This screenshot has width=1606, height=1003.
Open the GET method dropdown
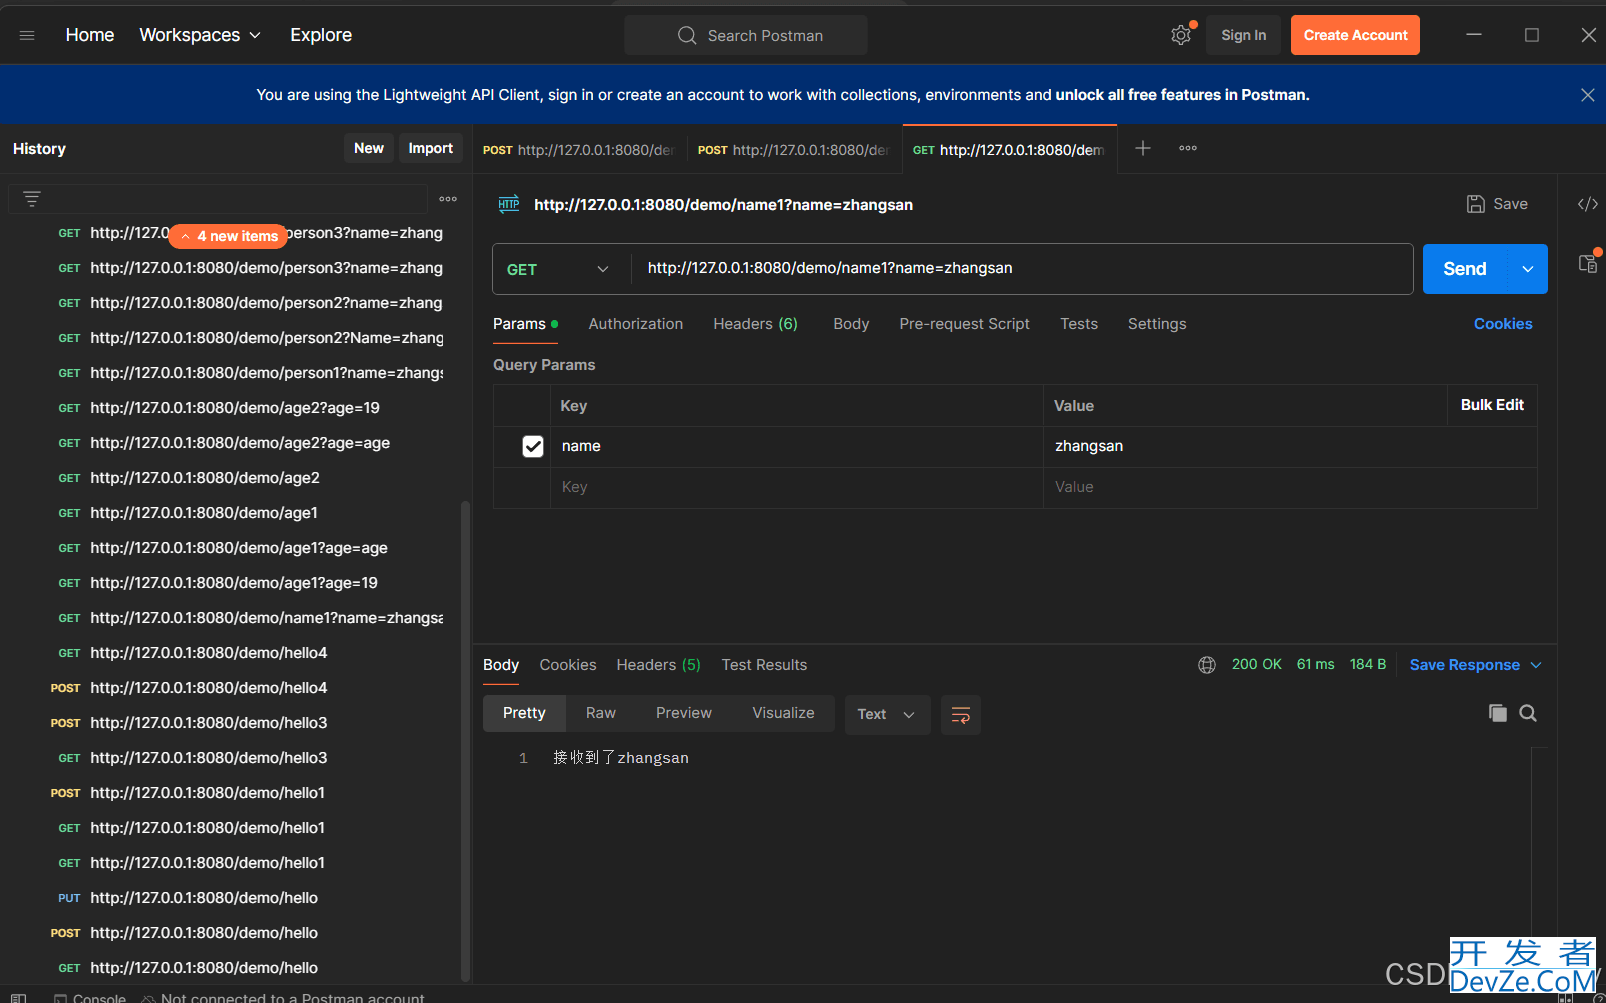[558, 269]
